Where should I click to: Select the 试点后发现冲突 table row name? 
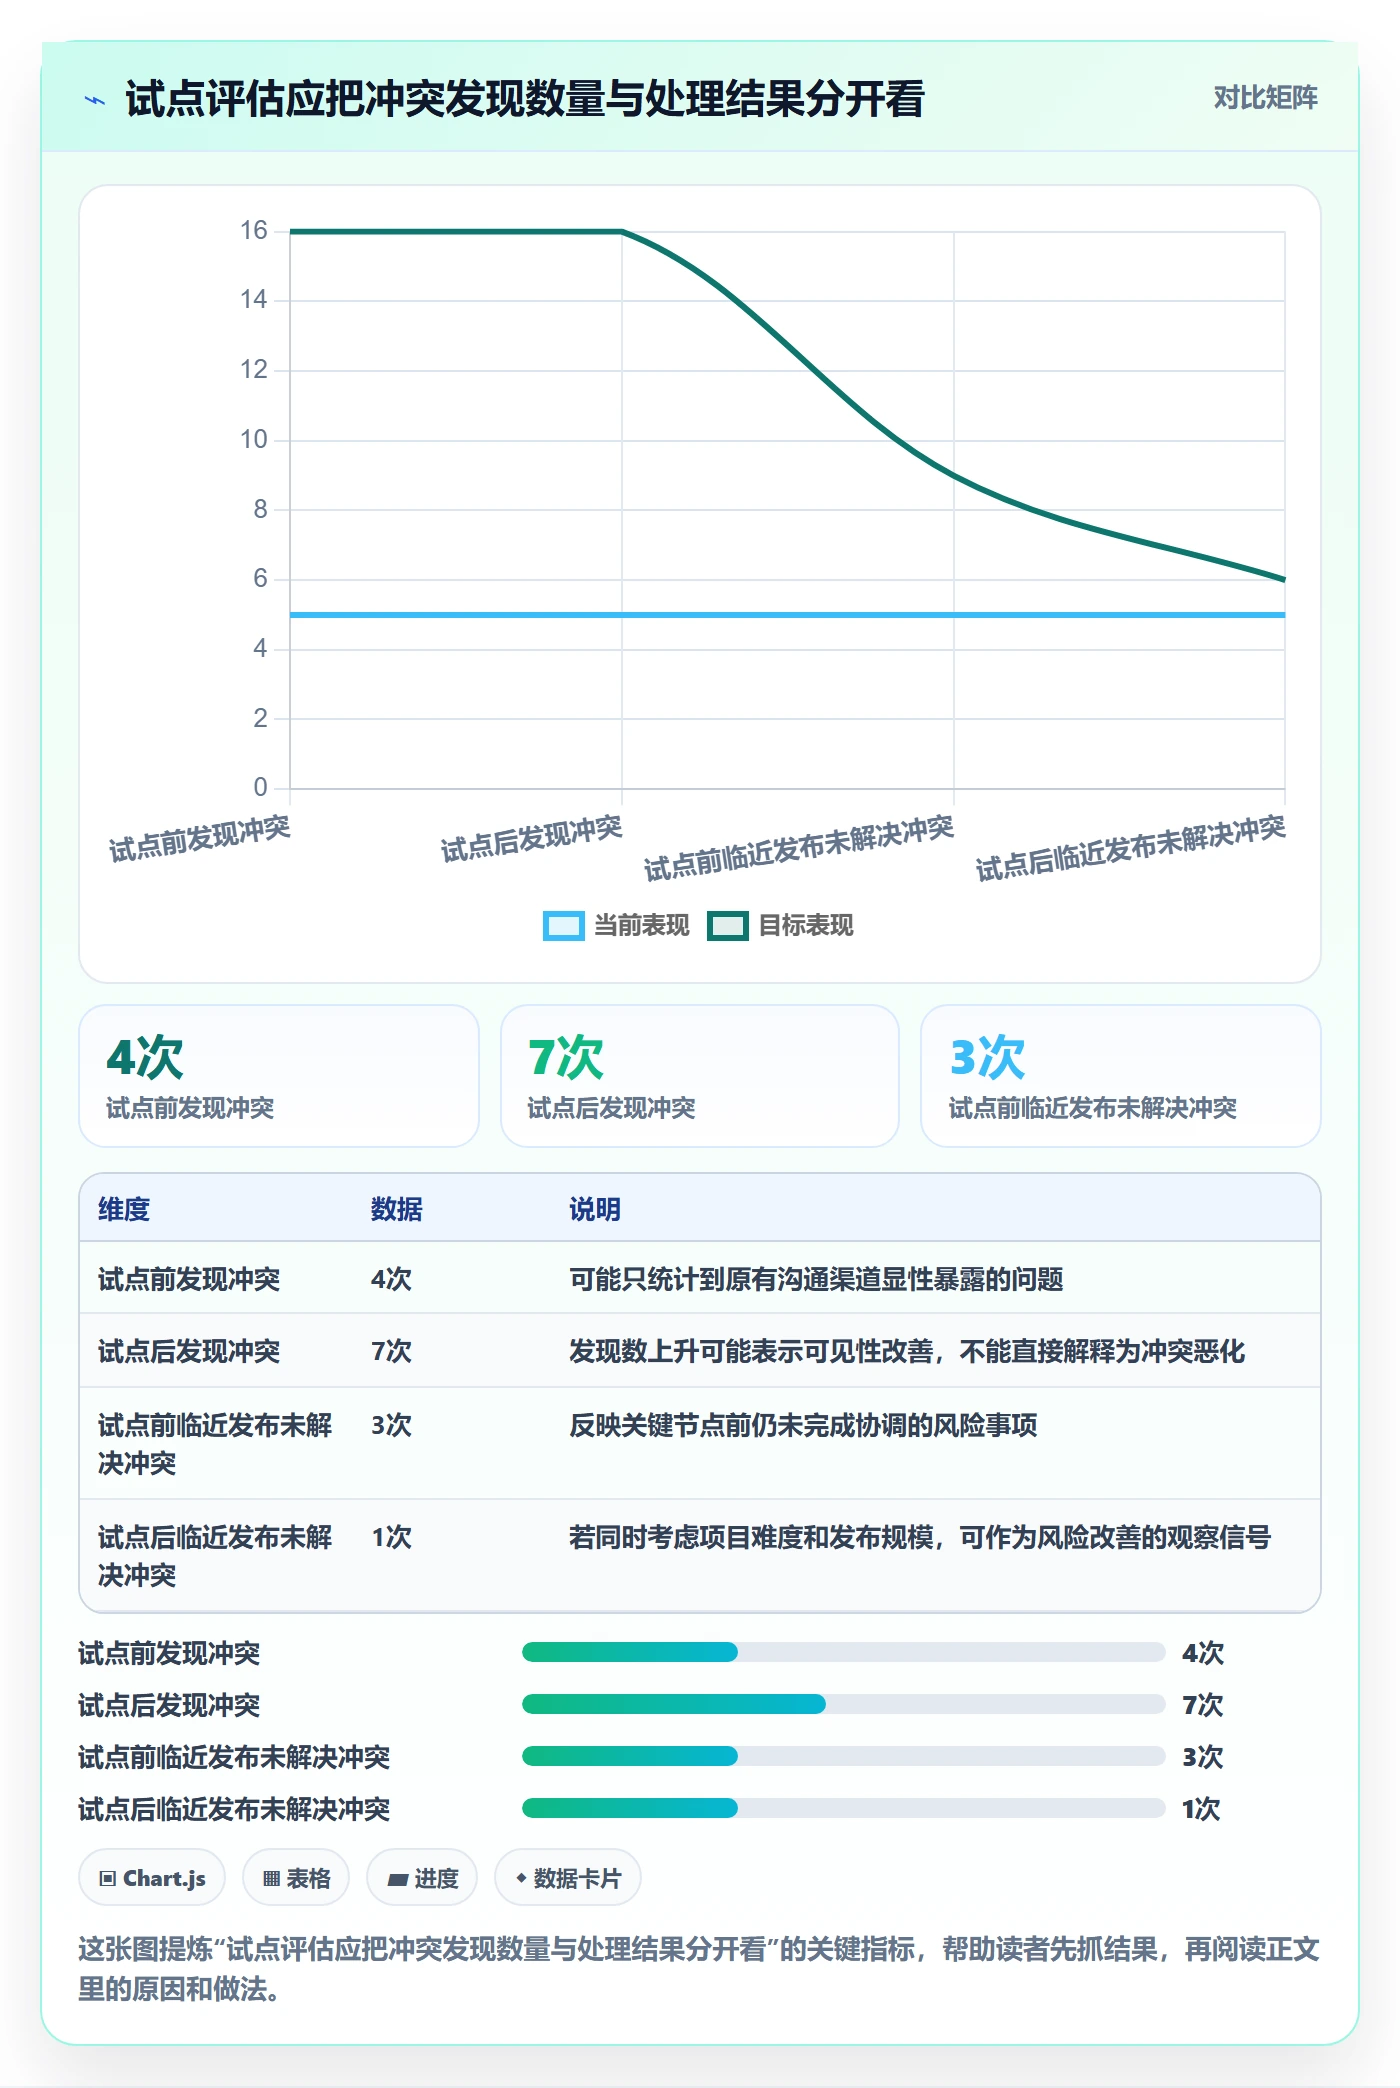click(x=189, y=1351)
